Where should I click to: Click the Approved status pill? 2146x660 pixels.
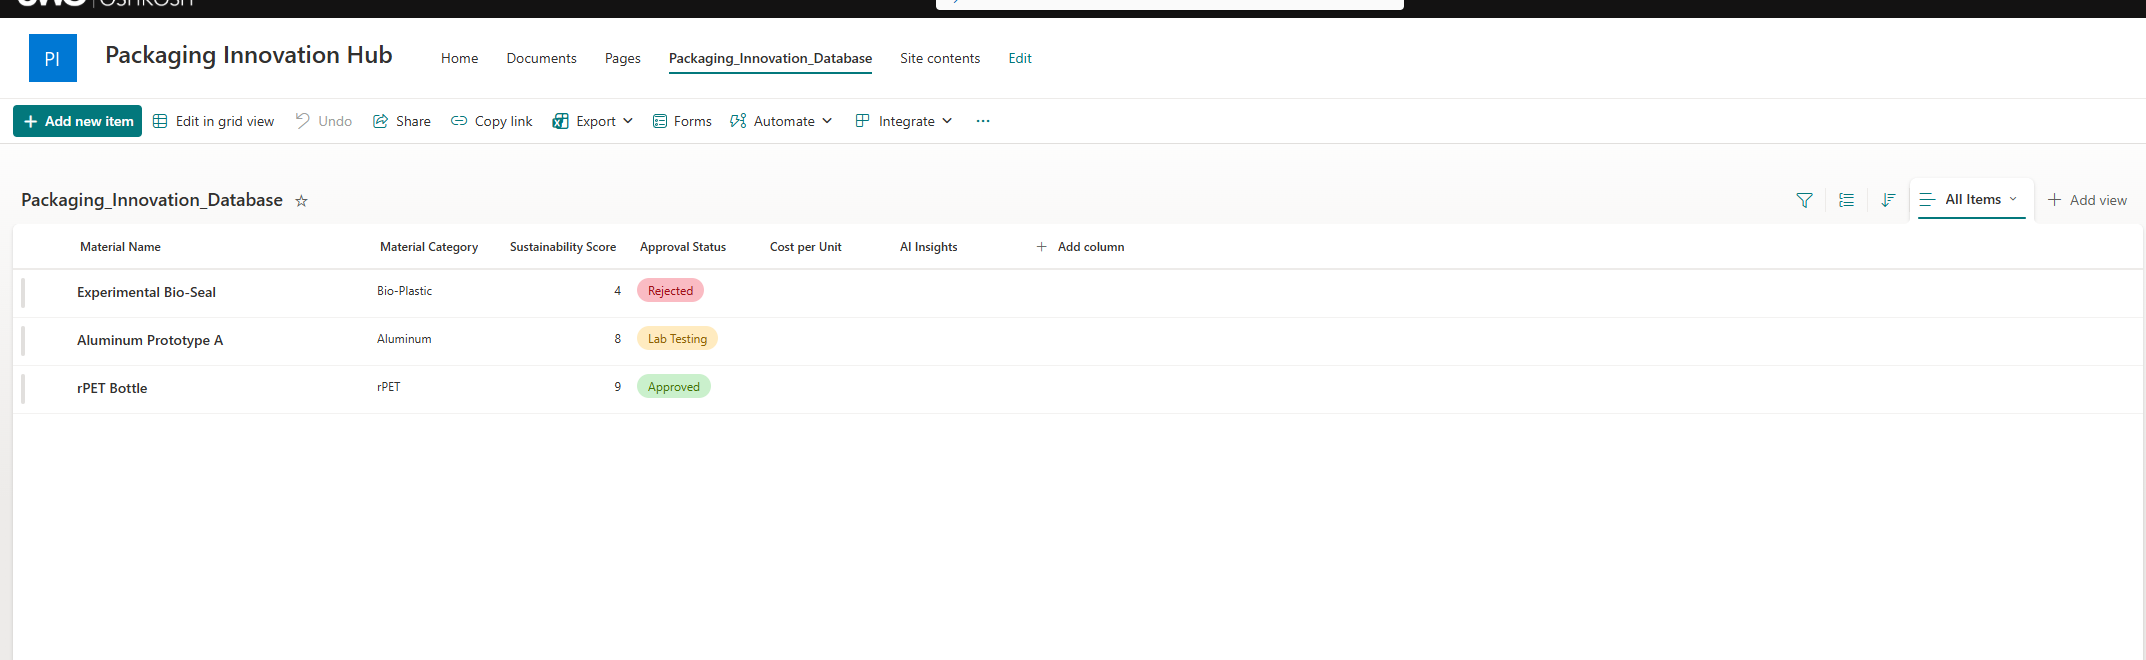click(674, 387)
